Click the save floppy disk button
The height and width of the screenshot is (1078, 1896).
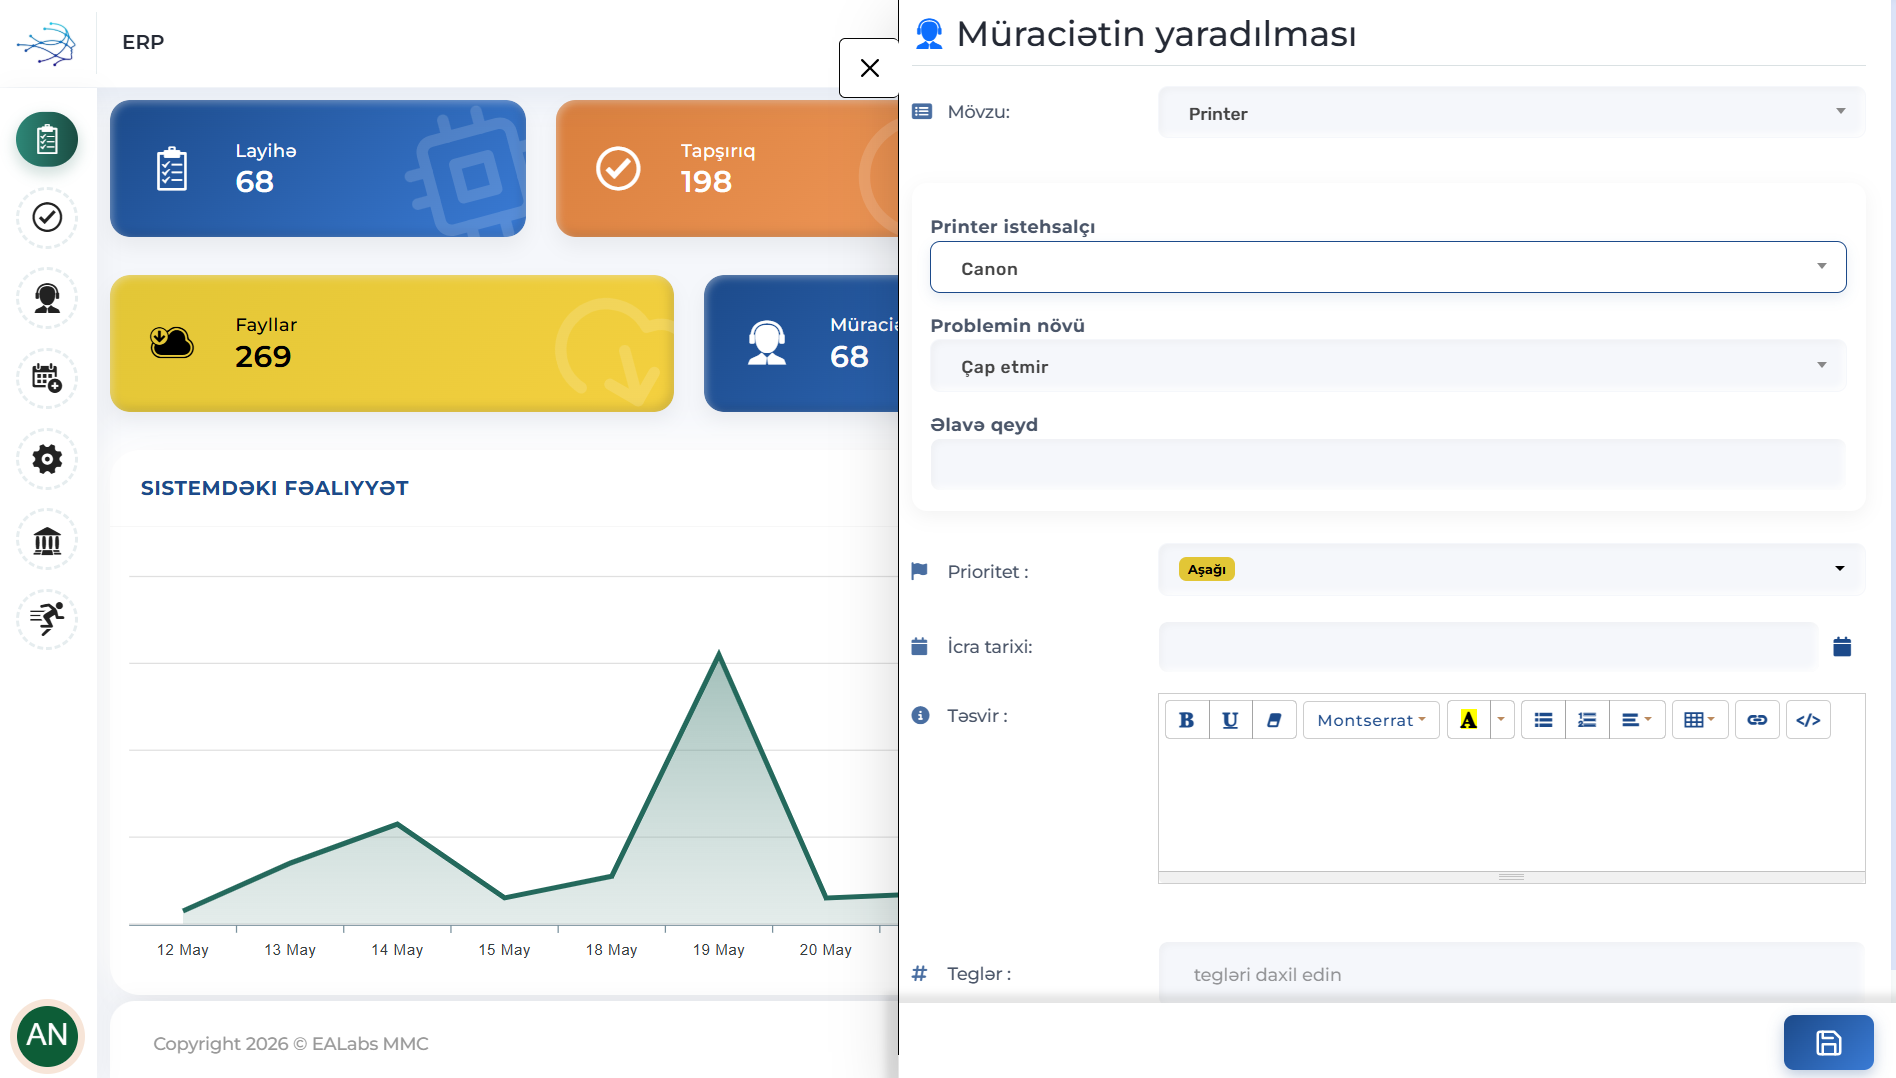coord(1828,1042)
